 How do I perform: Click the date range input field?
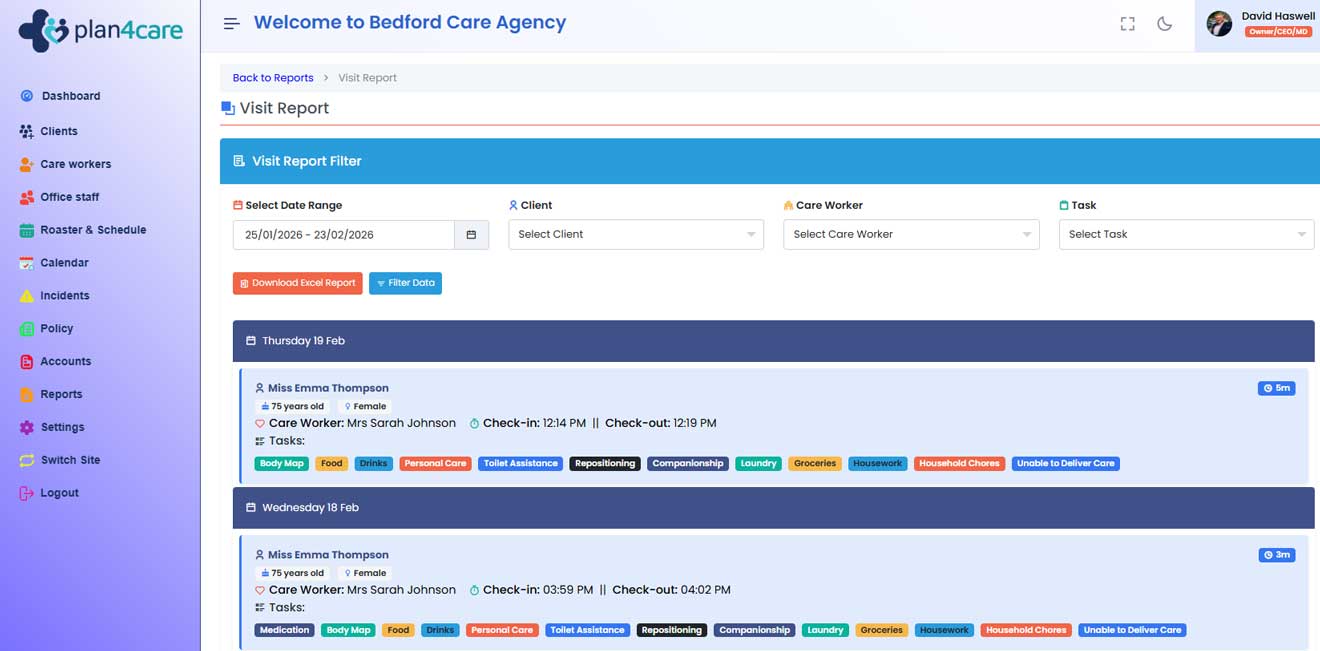343,235
